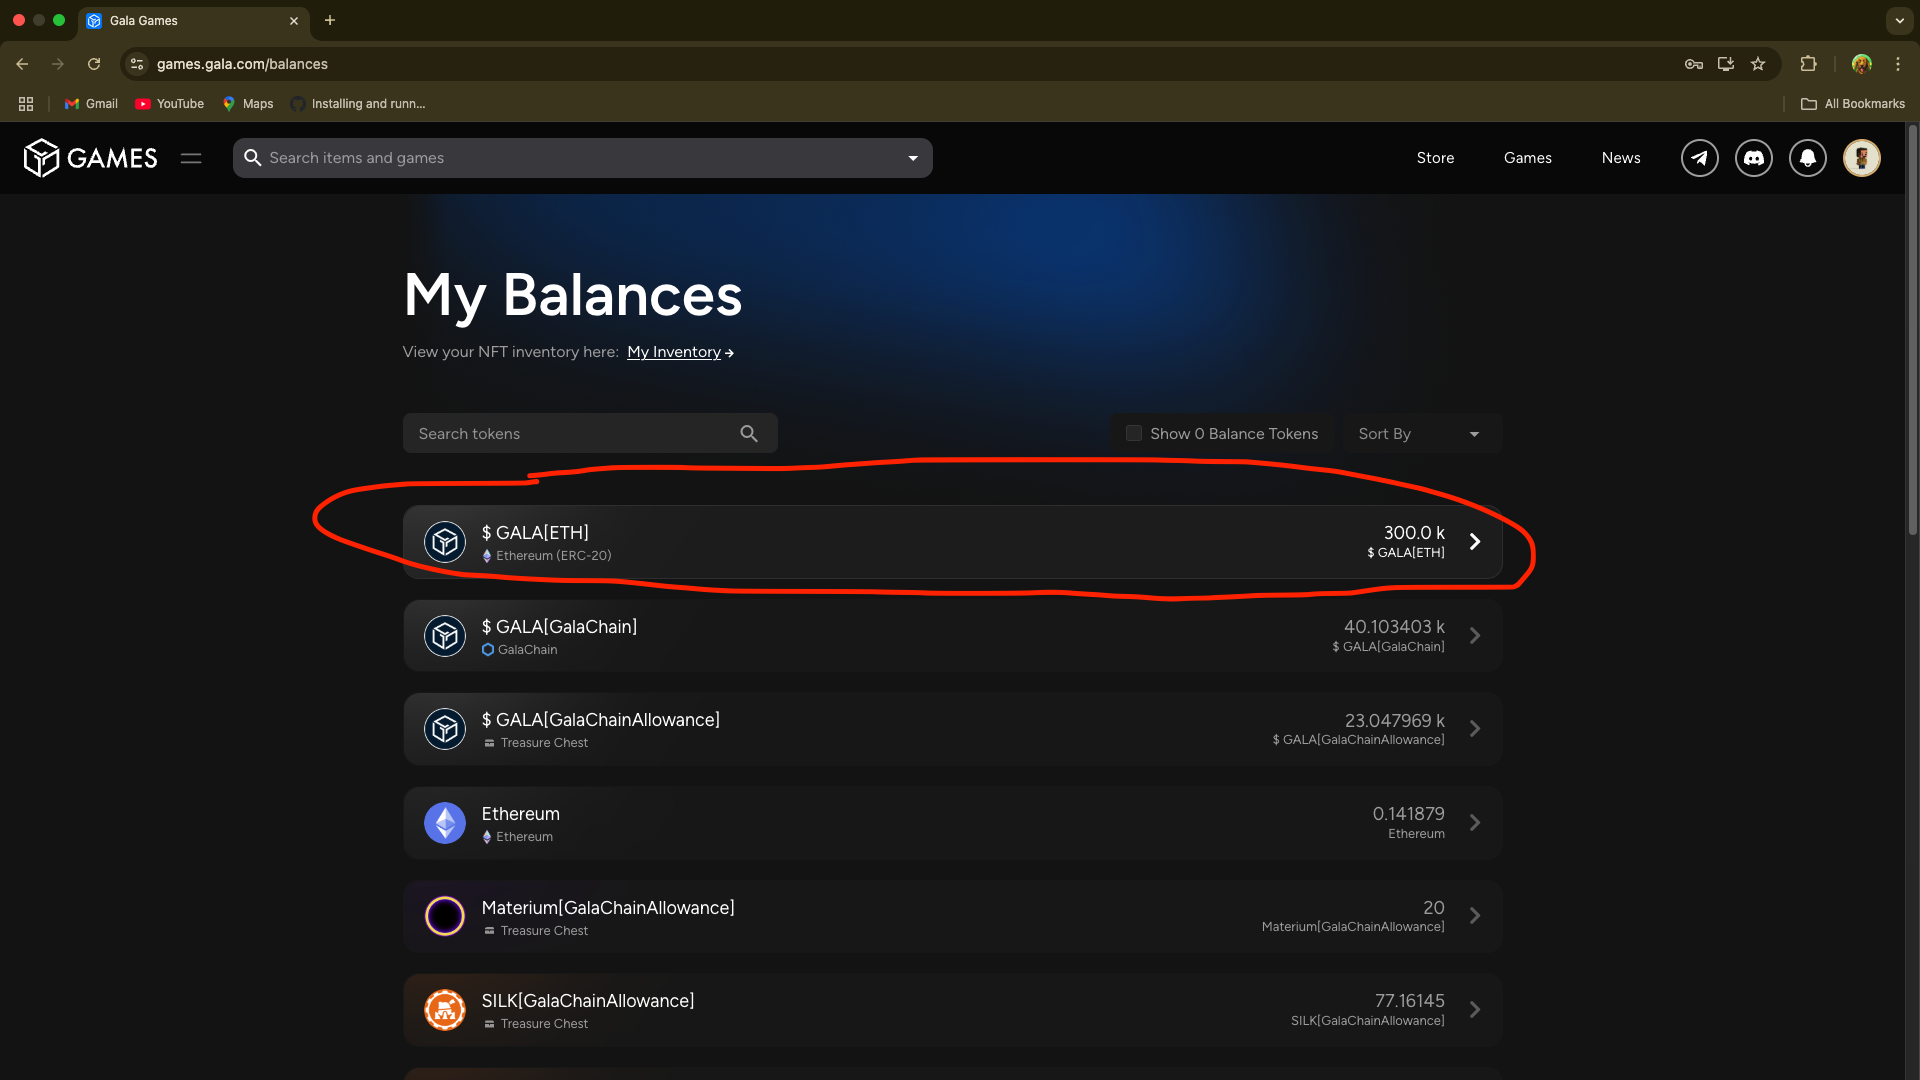Click the Materium balance value 20
Screen dimensions: 1920x1080
(1433, 908)
